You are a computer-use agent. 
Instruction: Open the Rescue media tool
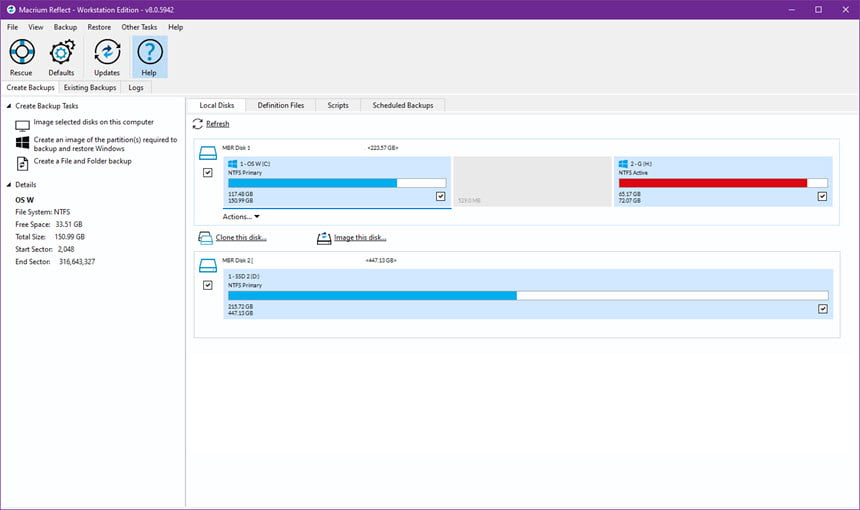point(21,53)
